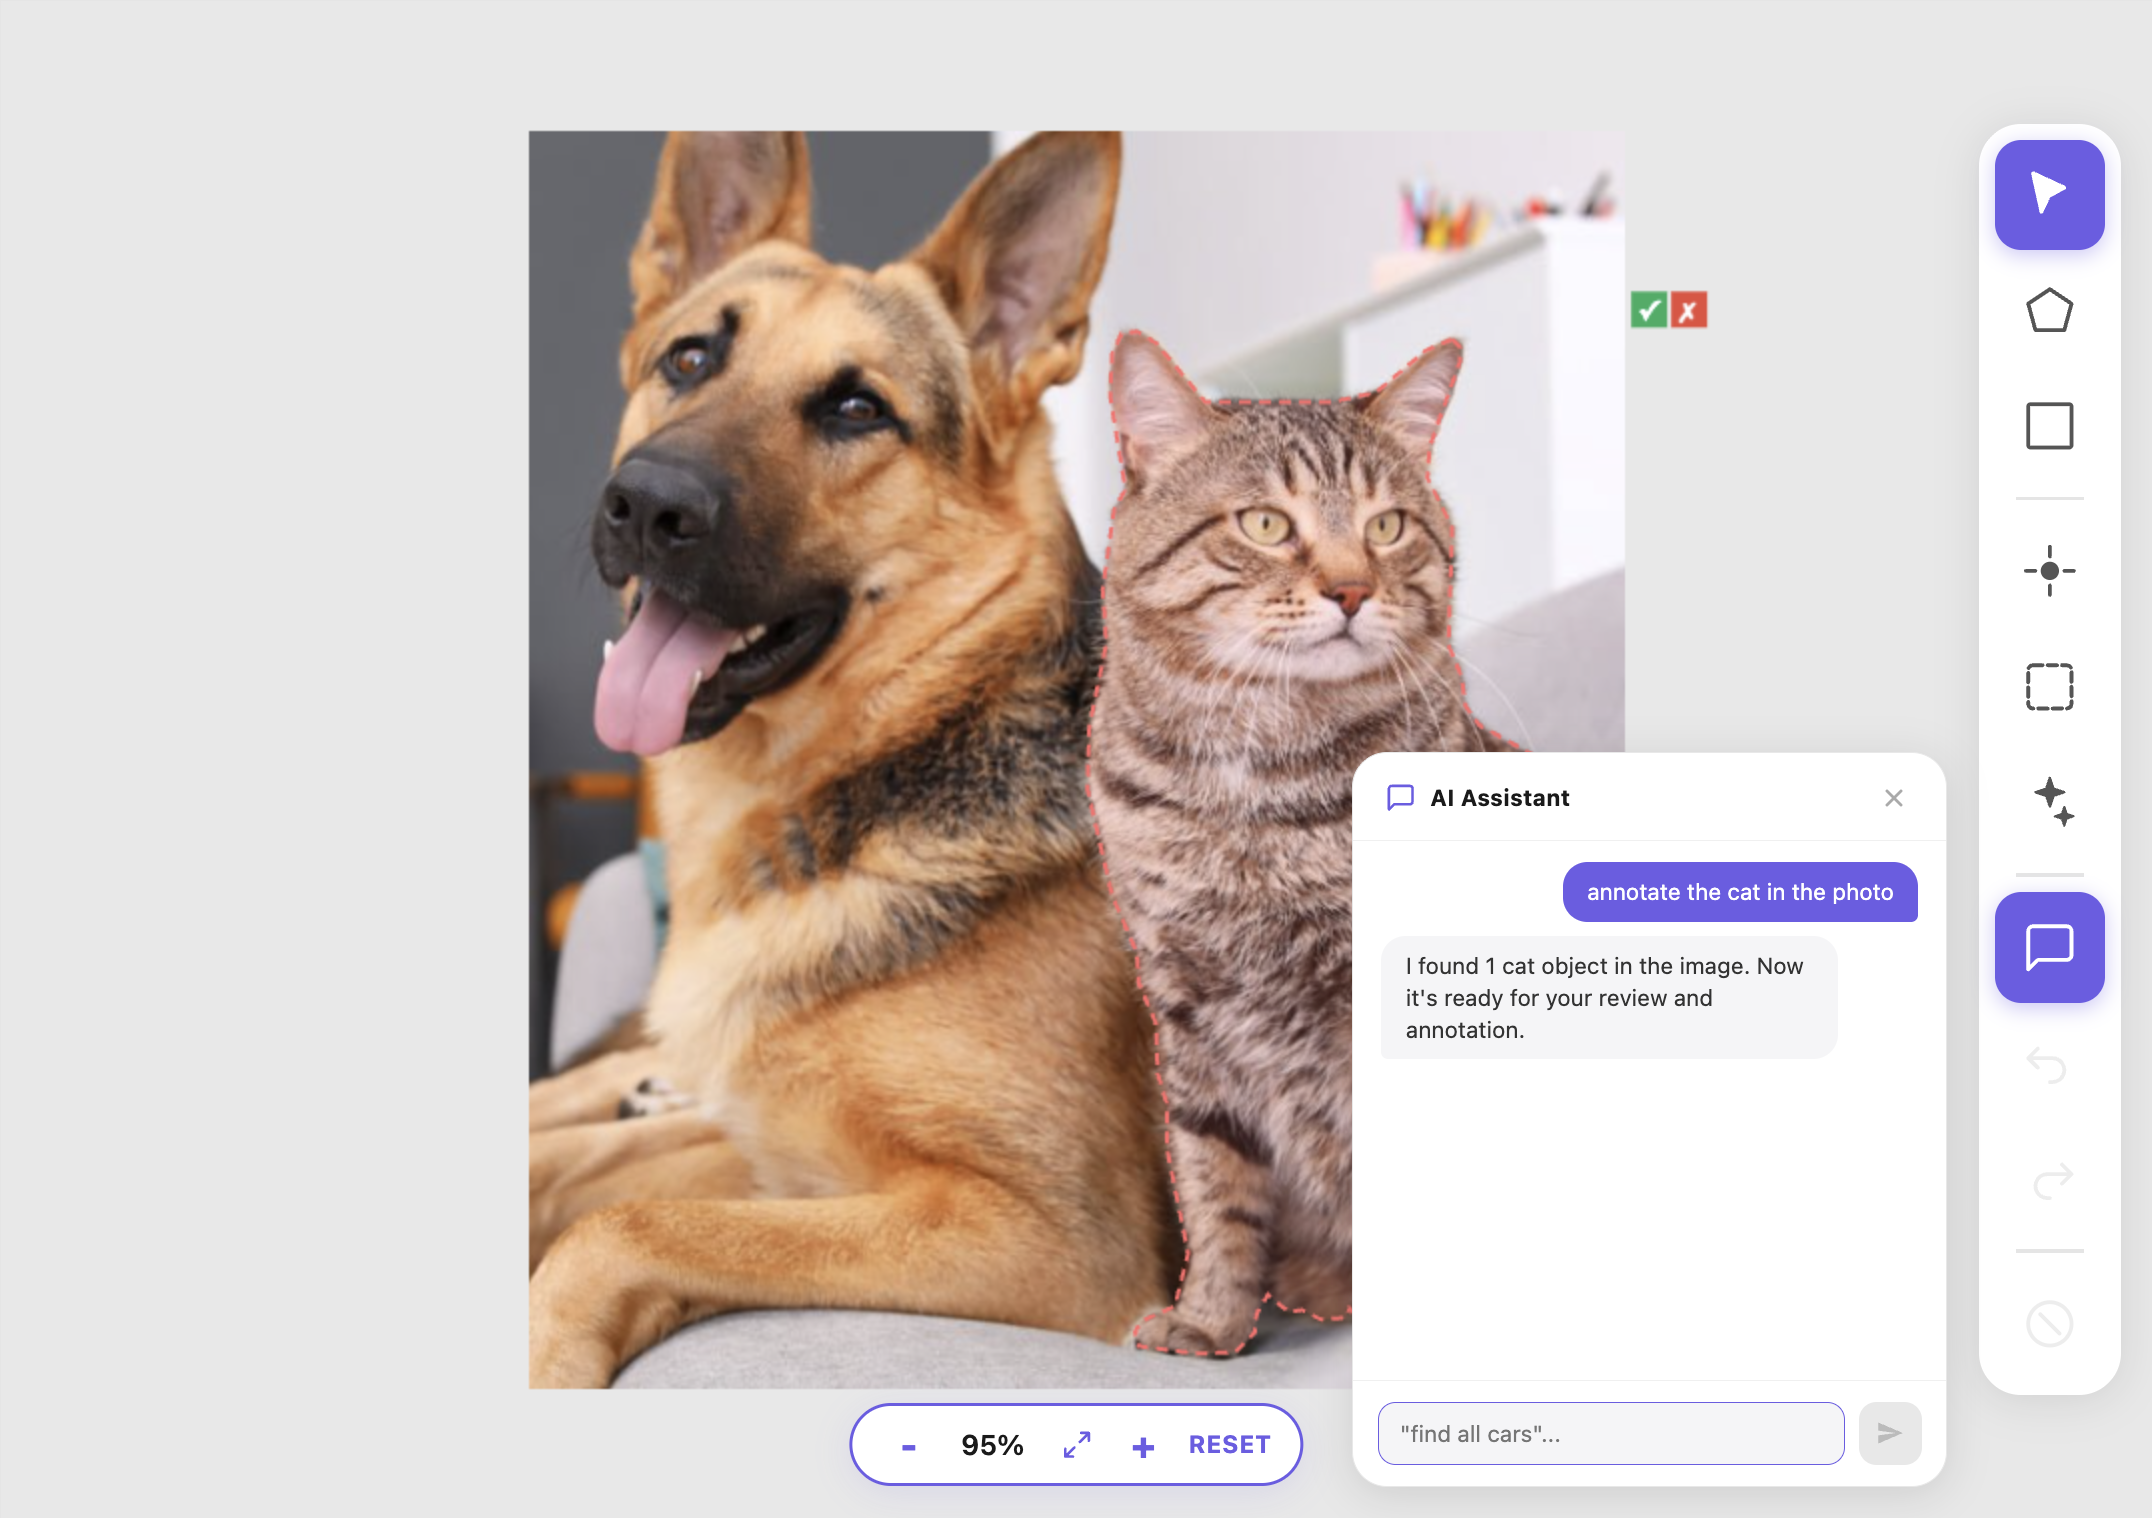Click the redo arrow icon
2152x1518 pixels.
[x=2052, y=1180]
